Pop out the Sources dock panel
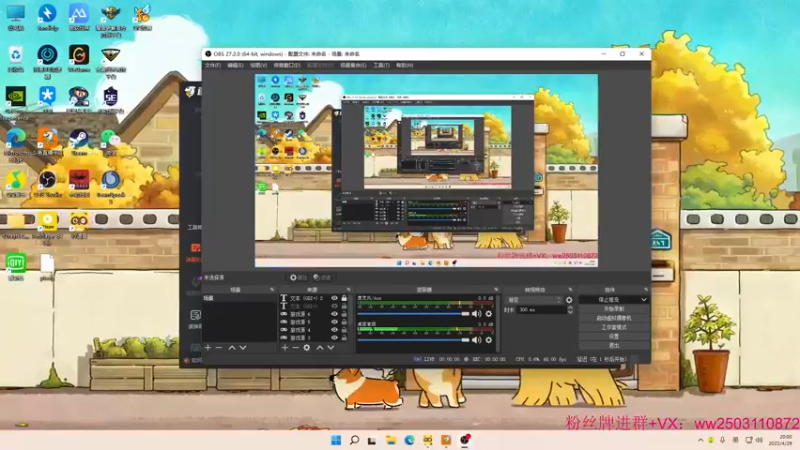Viewport: 800px width, 450px height. 348,290
